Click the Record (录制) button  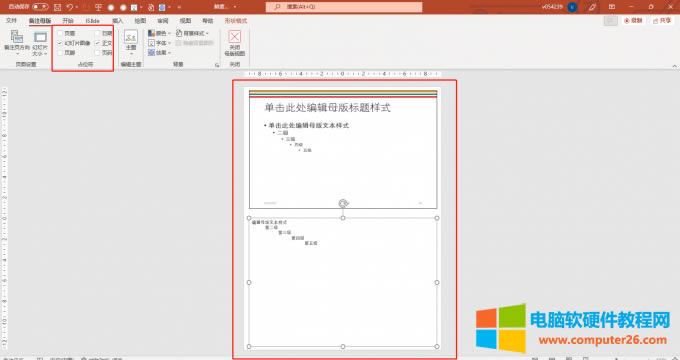633,21
